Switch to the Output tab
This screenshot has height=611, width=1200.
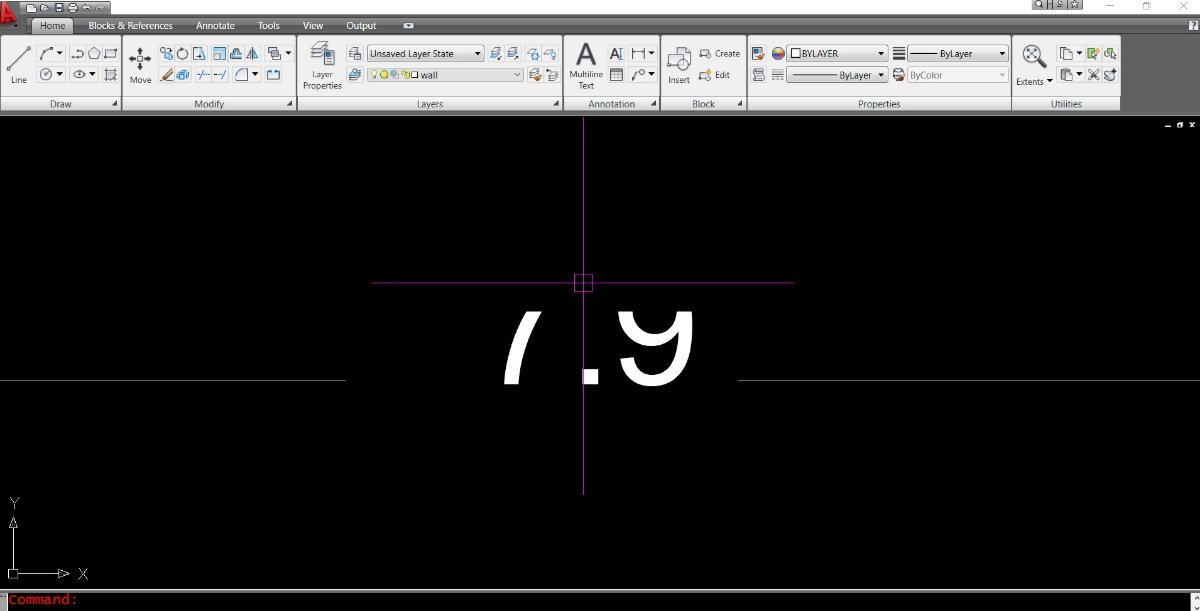tap(361, 25)
